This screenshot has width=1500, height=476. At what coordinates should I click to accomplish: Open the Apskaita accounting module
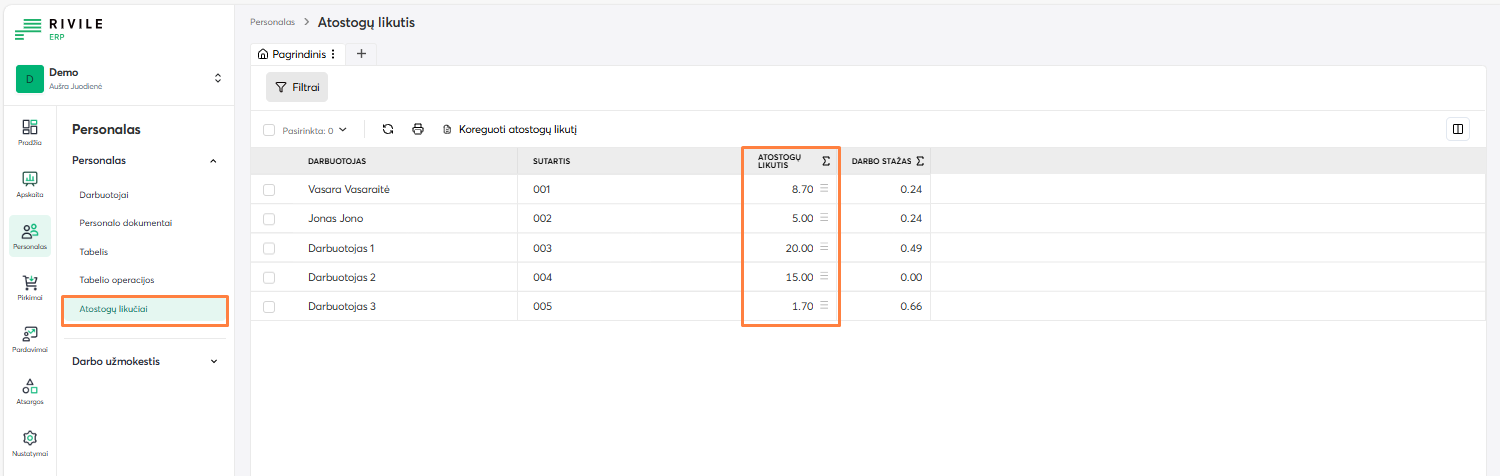(30, 184)
